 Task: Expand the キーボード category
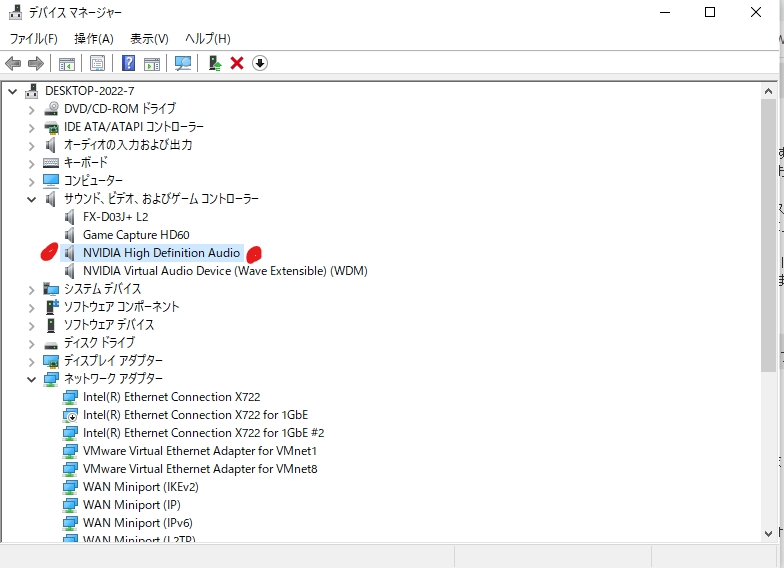32,164
